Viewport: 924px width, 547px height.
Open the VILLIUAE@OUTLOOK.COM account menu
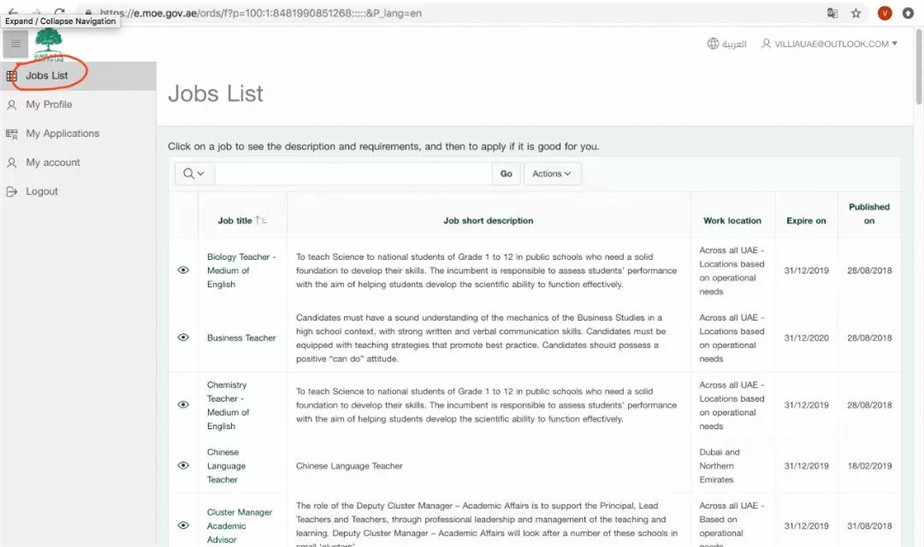coord(829,44)
